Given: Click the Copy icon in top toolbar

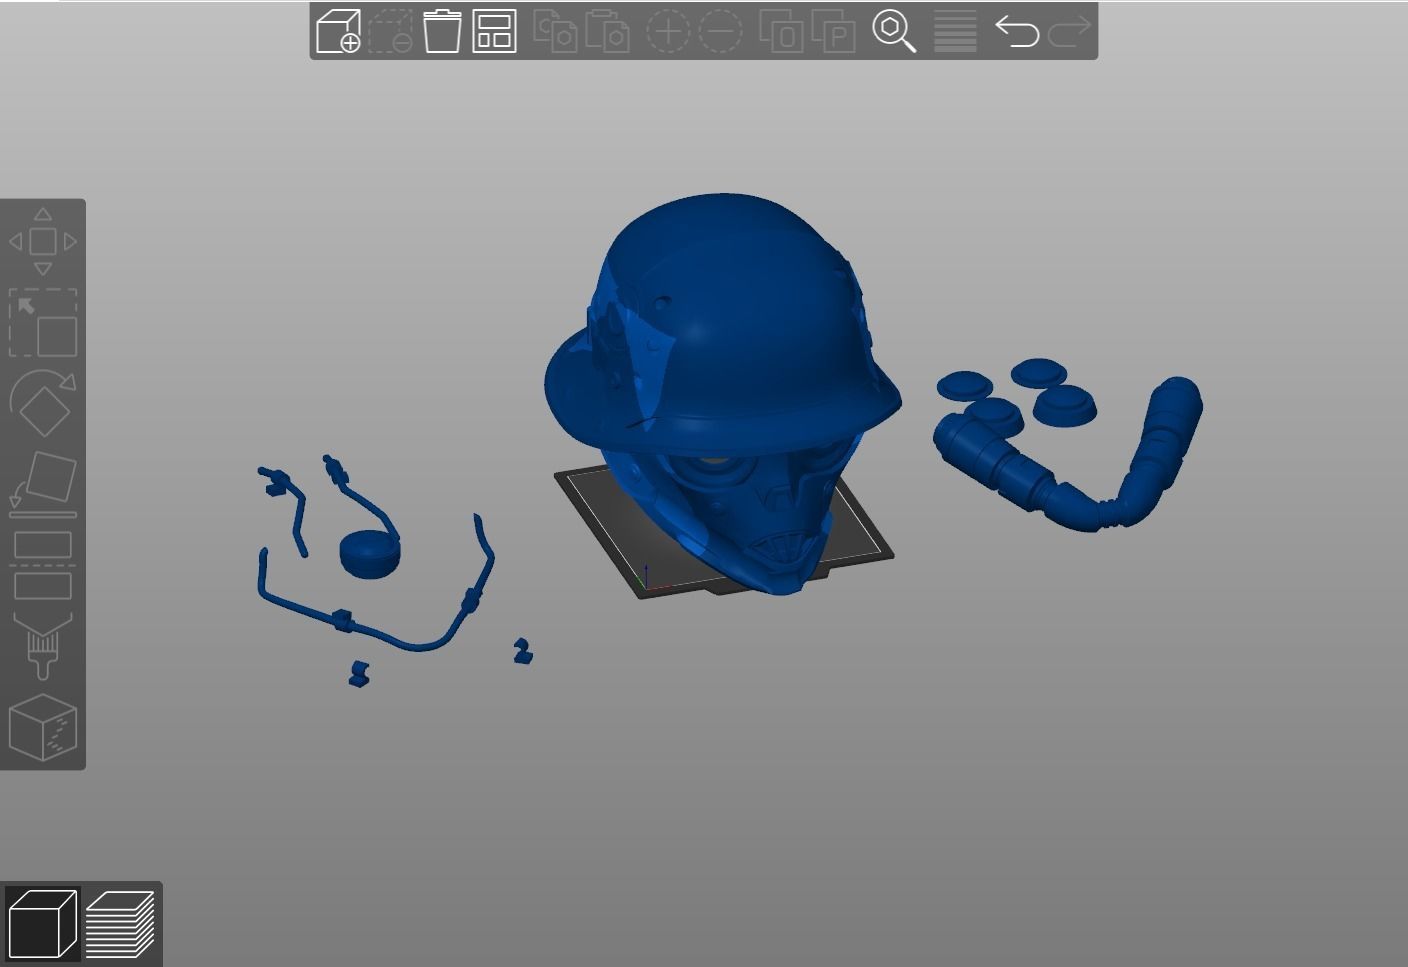Looking at the screenshot, I should coord(555,31).
